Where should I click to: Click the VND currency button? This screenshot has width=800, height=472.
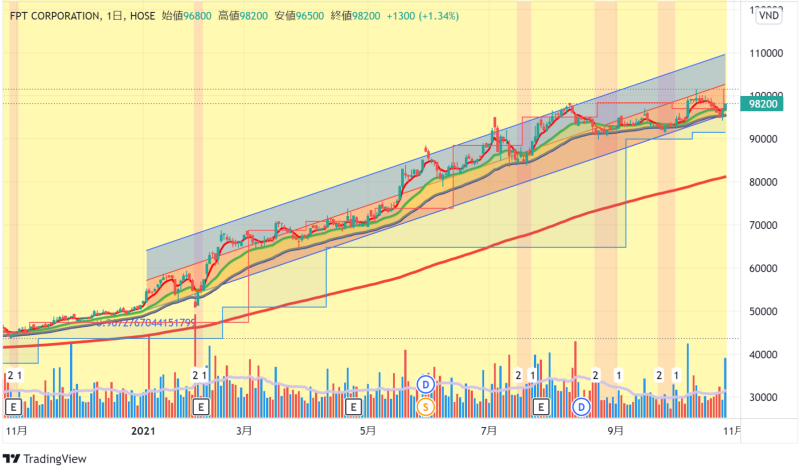click(768, 15)
